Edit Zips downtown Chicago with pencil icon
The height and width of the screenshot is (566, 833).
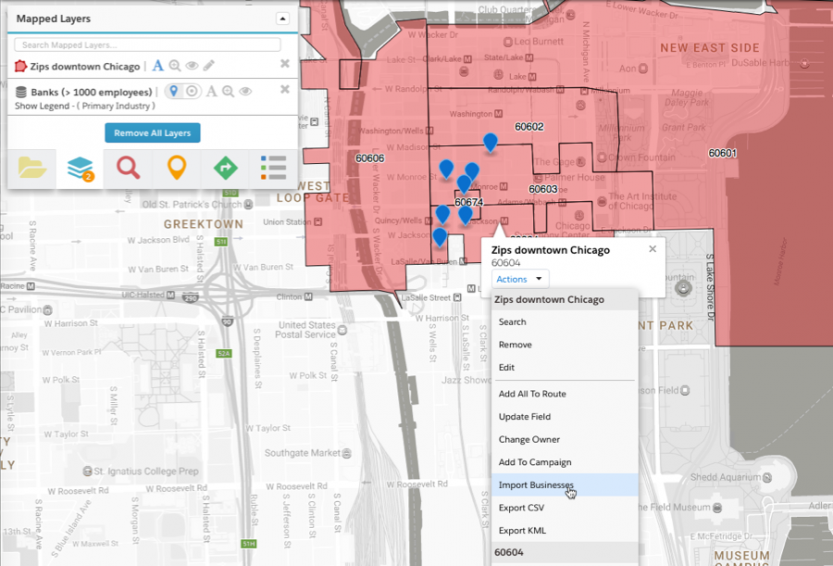point(209,65)
